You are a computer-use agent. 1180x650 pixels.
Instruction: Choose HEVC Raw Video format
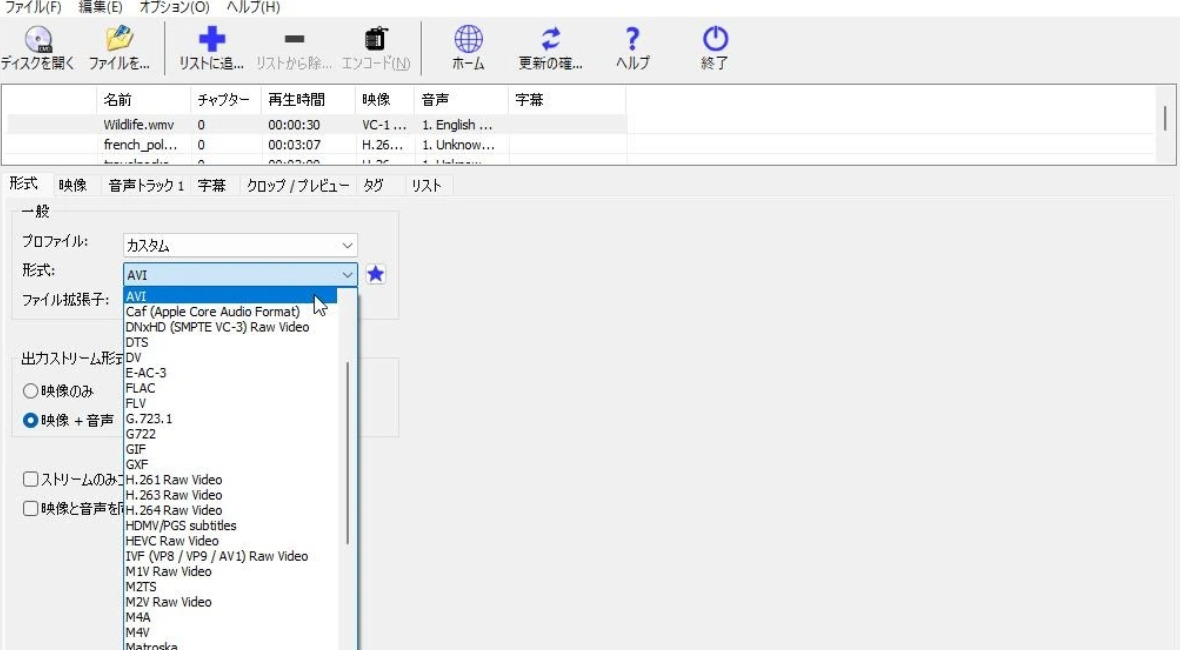(230, 540)
